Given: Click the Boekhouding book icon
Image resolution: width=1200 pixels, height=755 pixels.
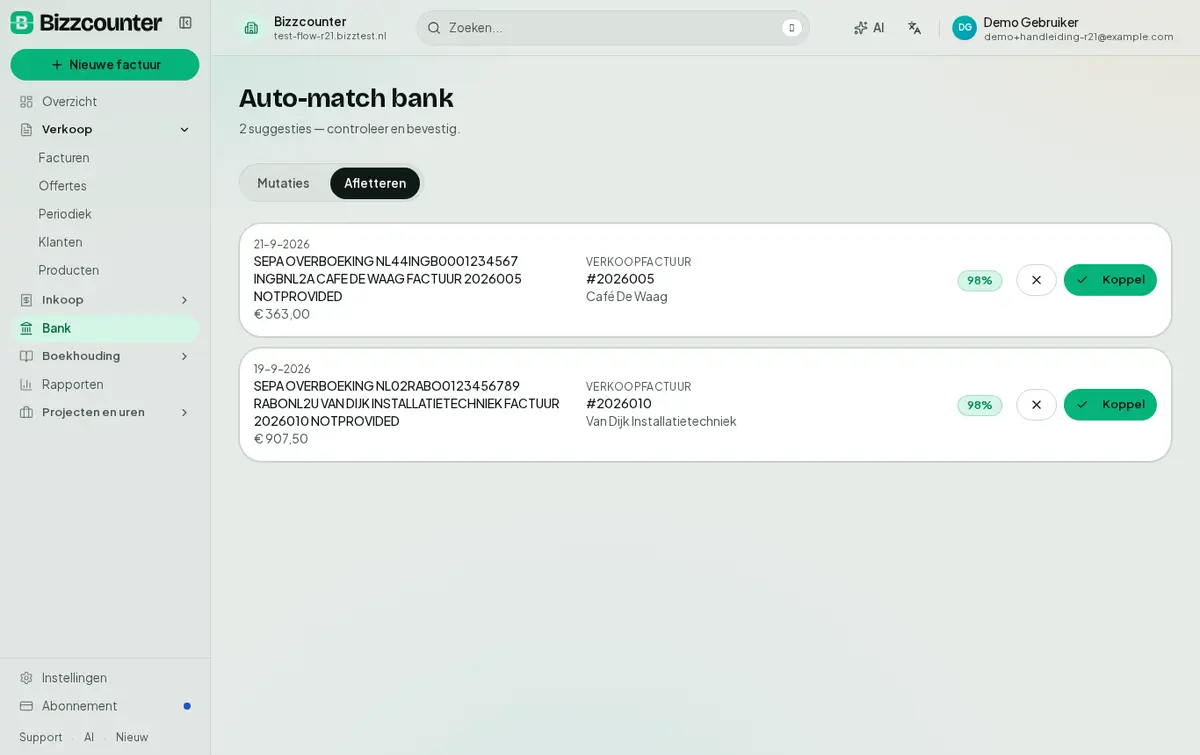Looking at the screenshot, I should point(27,356).
